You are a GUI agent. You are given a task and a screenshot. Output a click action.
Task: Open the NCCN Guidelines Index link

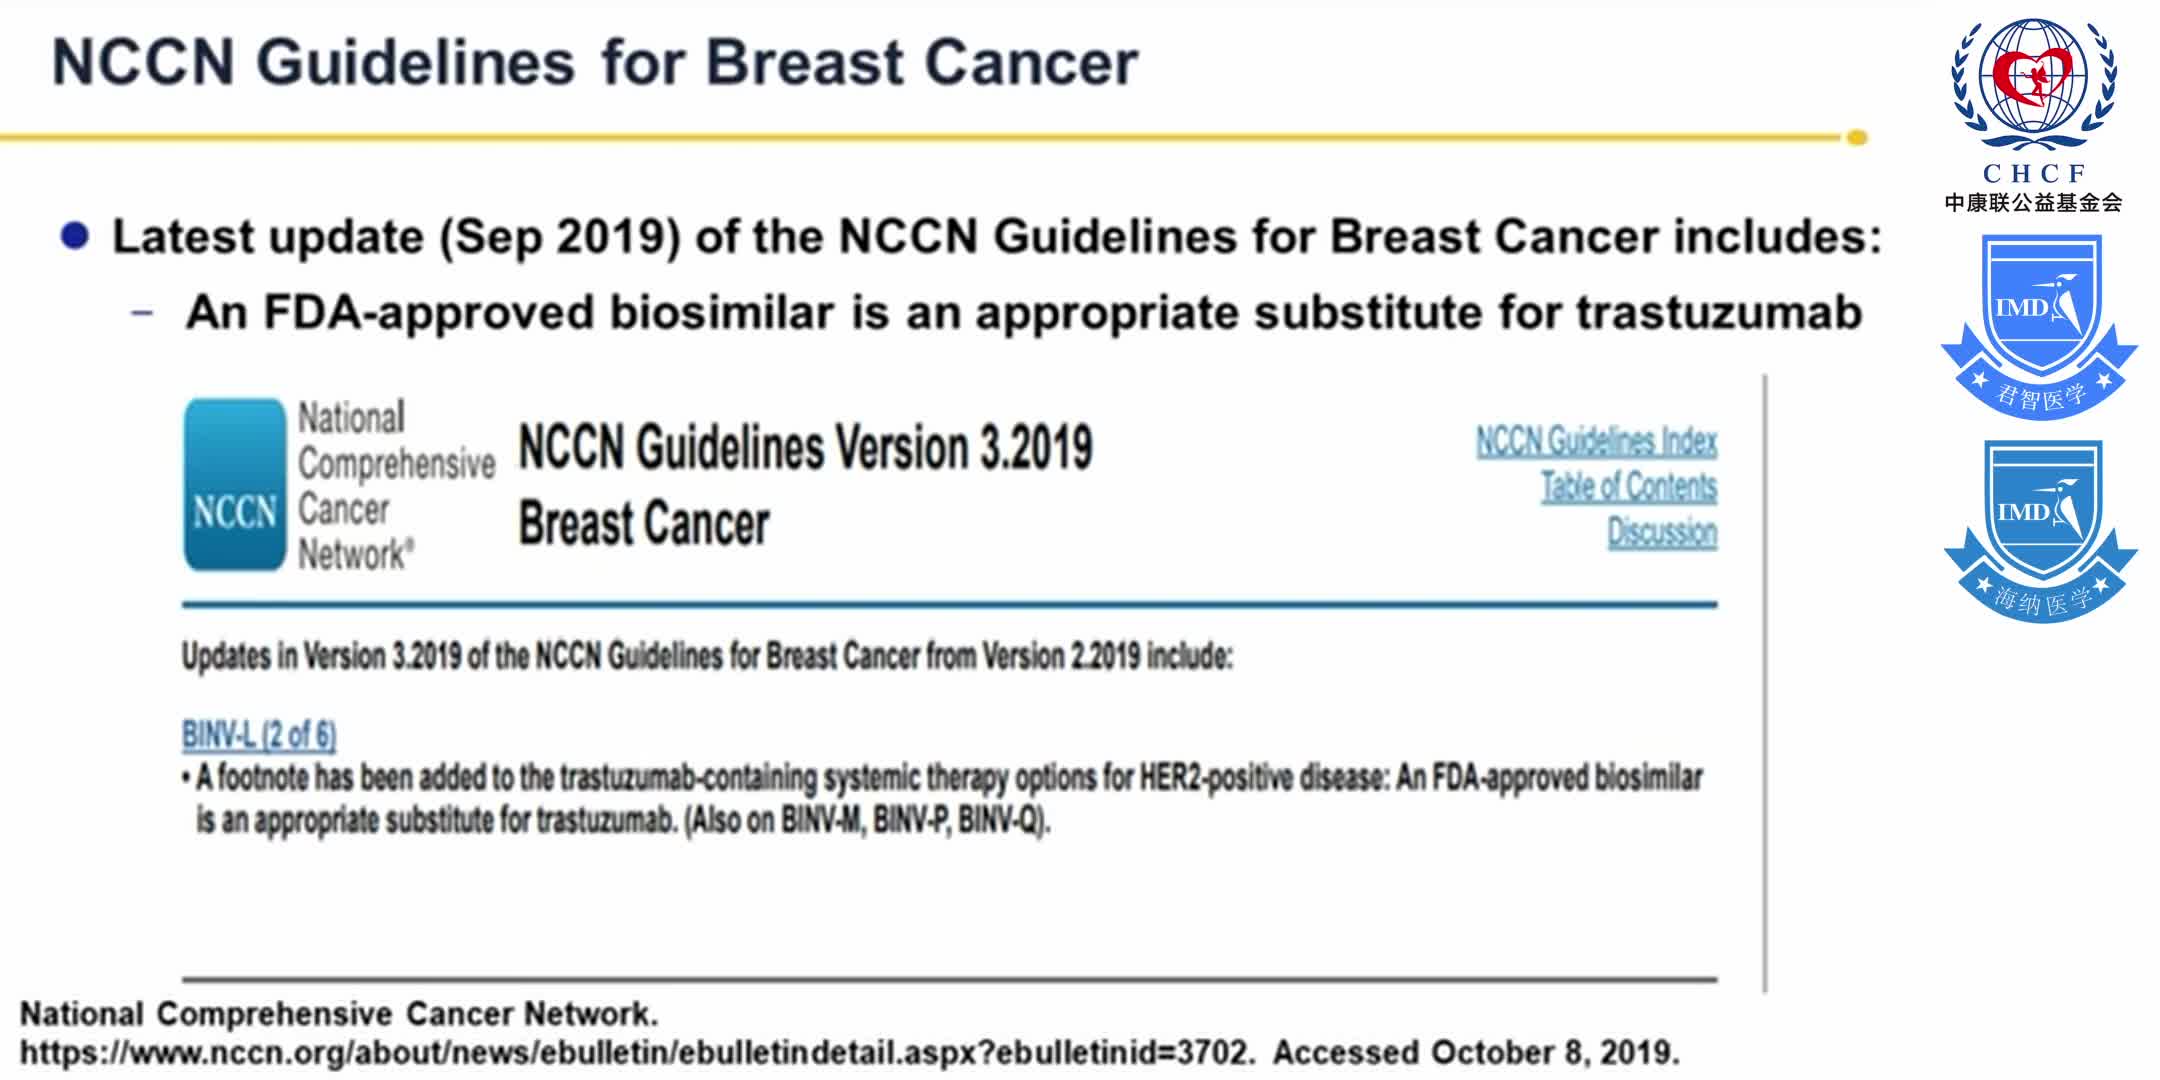[1596, 441]
